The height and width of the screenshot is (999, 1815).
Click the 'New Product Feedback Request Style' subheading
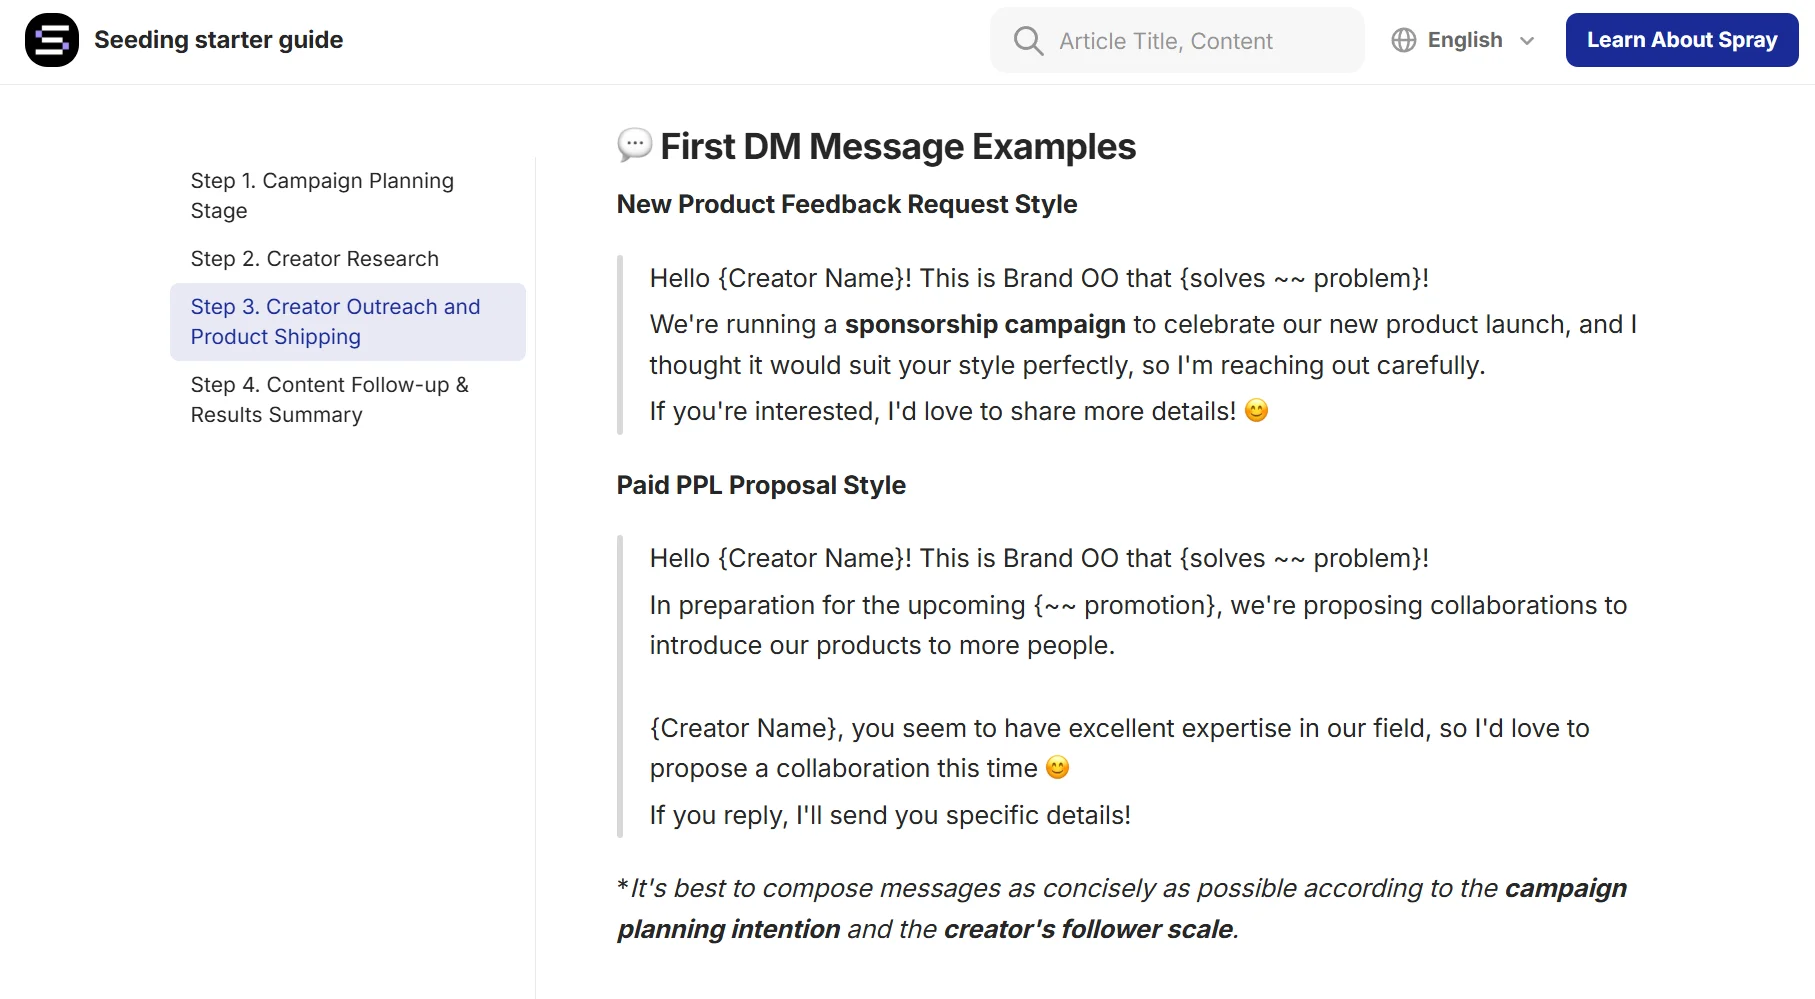click(x=846, y=204)
